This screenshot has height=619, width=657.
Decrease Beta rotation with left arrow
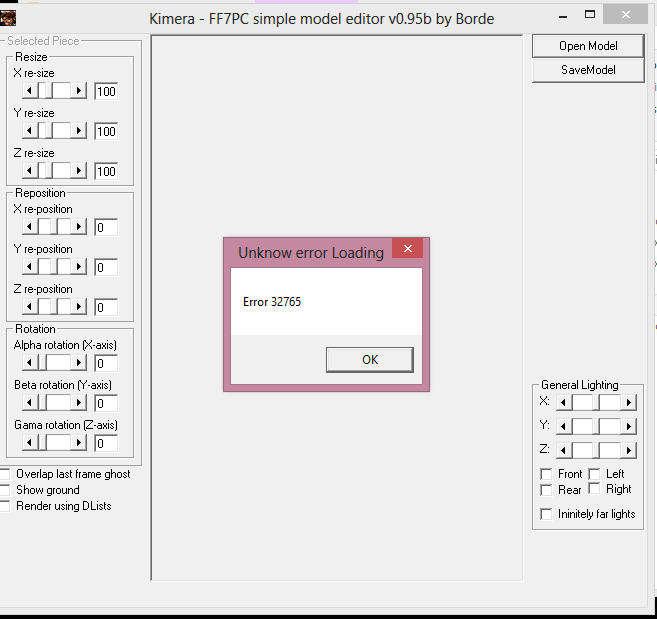(29, 403)
